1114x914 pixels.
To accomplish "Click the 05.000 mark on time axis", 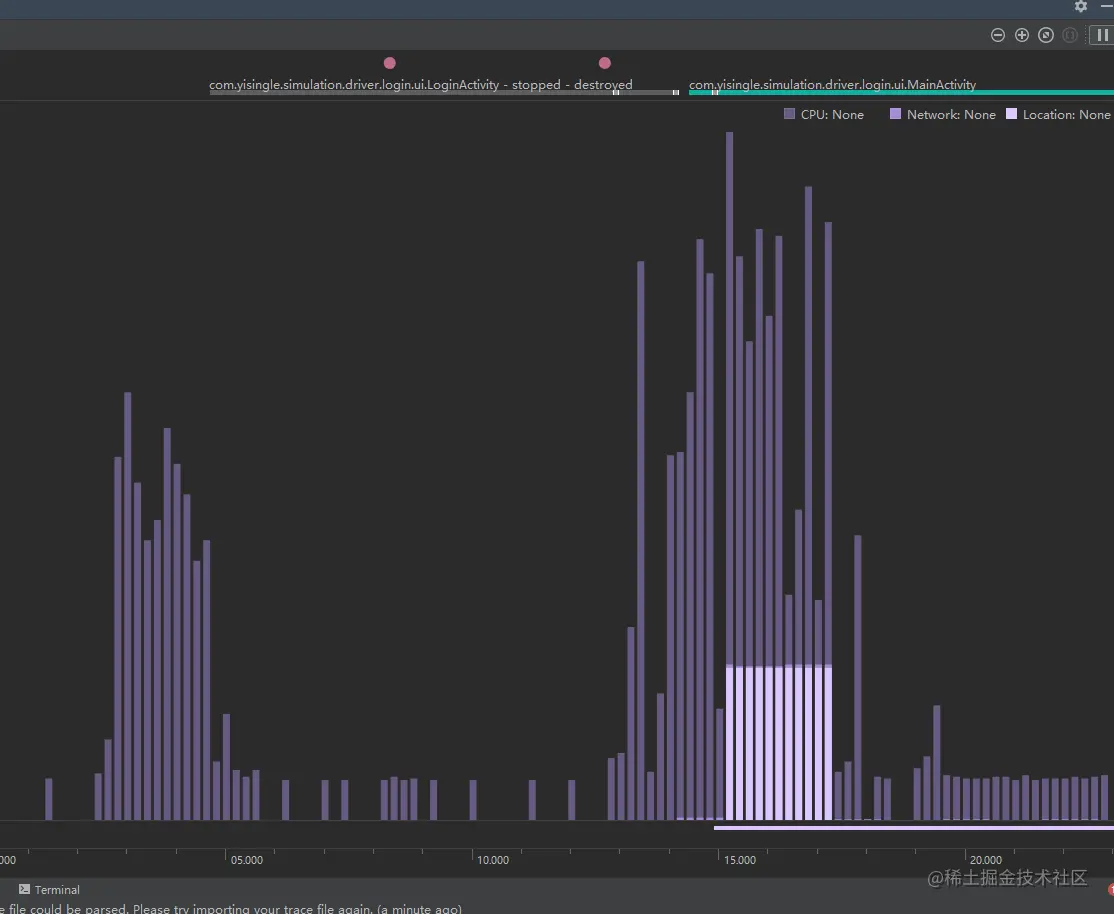I will (247, 860).
